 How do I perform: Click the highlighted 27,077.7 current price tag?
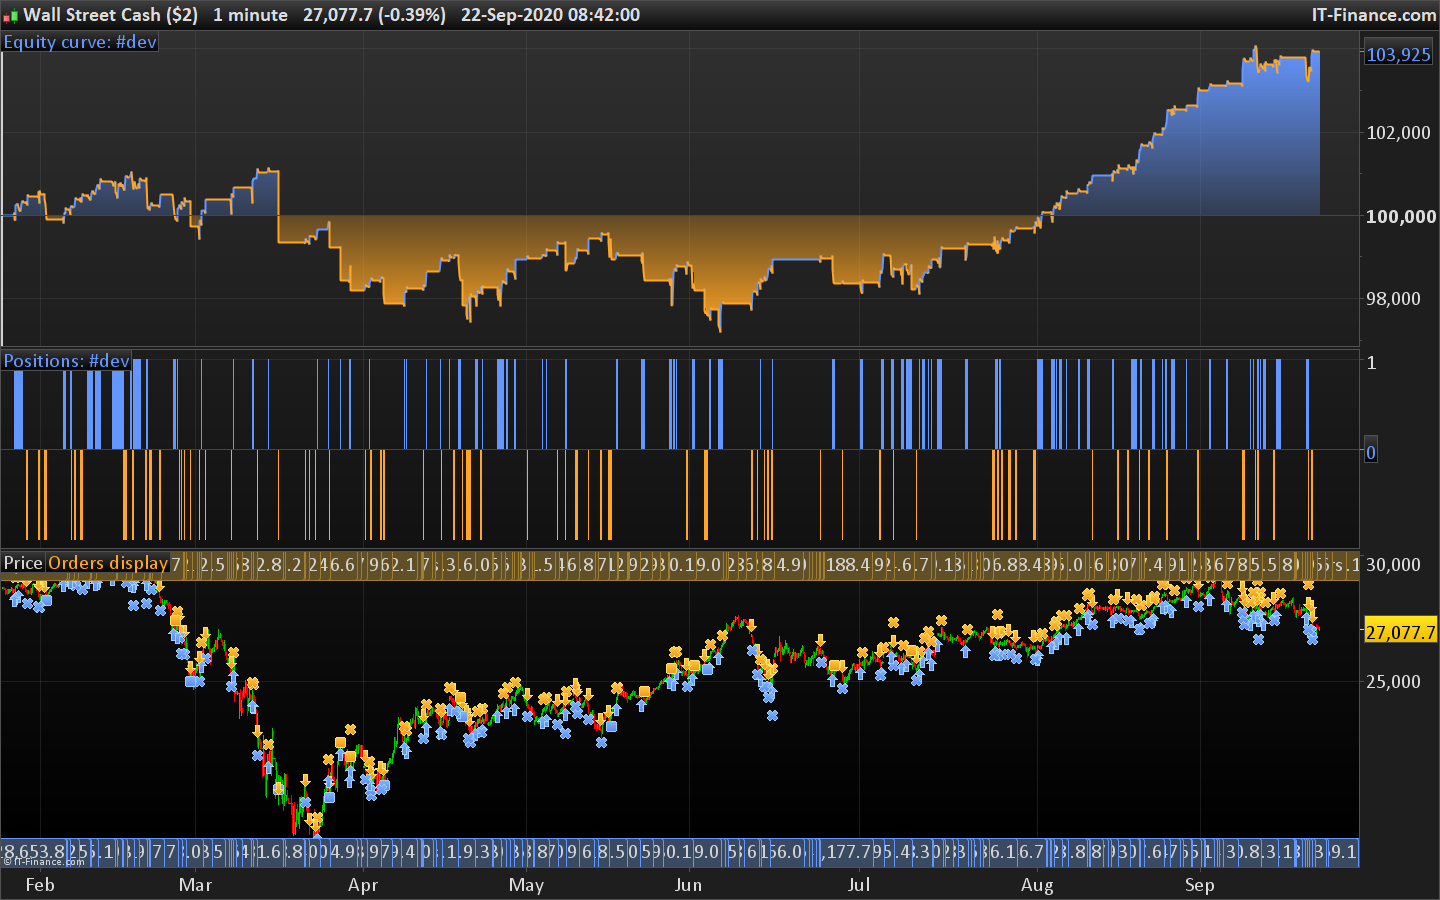1400,632
